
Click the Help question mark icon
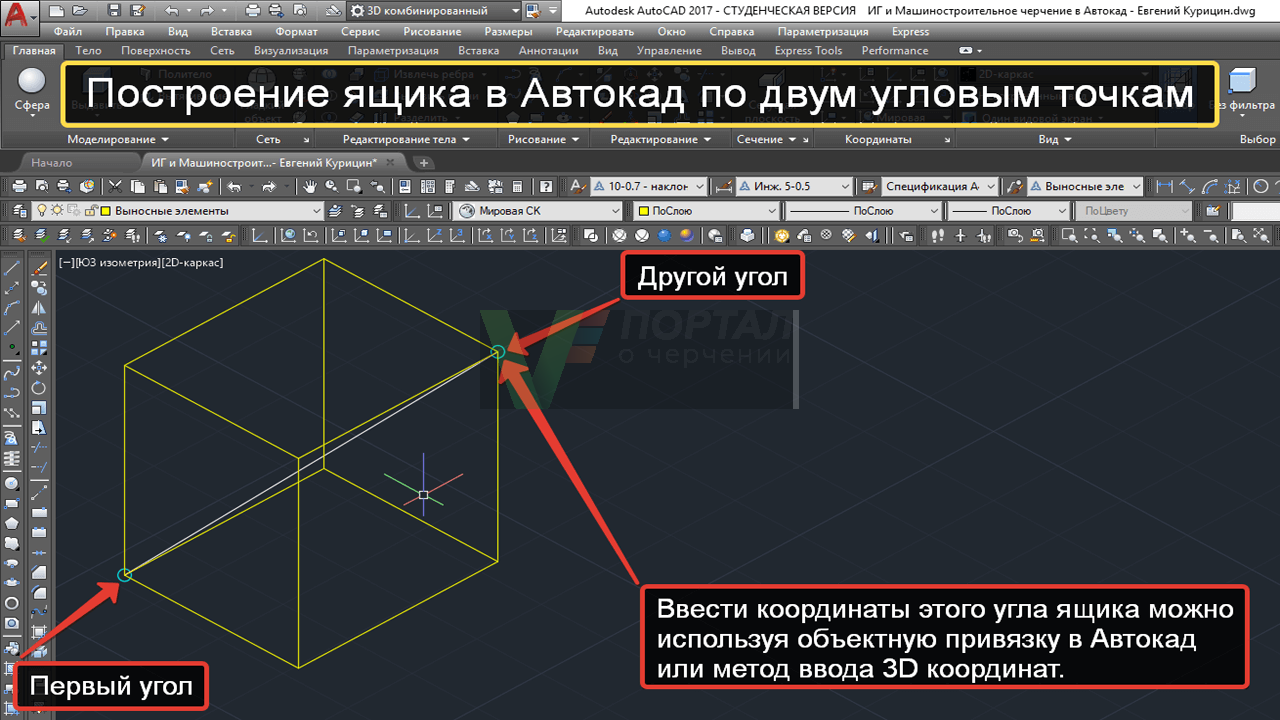pyautogui.click(x=546, y=186)
